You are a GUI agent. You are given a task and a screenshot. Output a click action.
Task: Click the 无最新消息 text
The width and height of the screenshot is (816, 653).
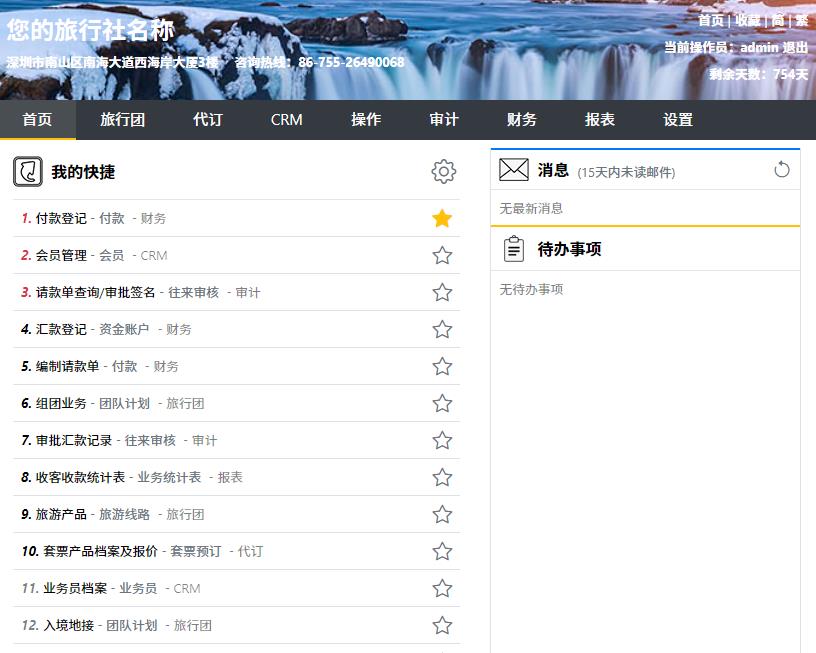point(531,208)
